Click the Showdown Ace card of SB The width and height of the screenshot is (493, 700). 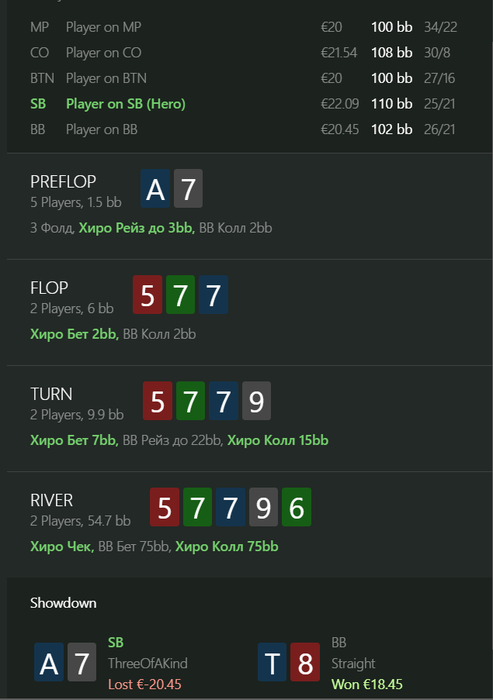pos(49,662)
